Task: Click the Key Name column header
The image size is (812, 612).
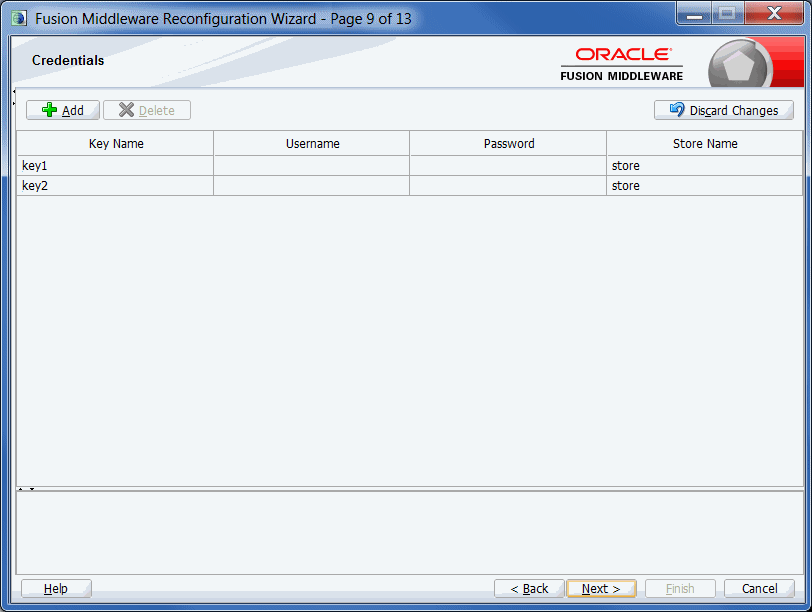Action: (x=115, y=143)
